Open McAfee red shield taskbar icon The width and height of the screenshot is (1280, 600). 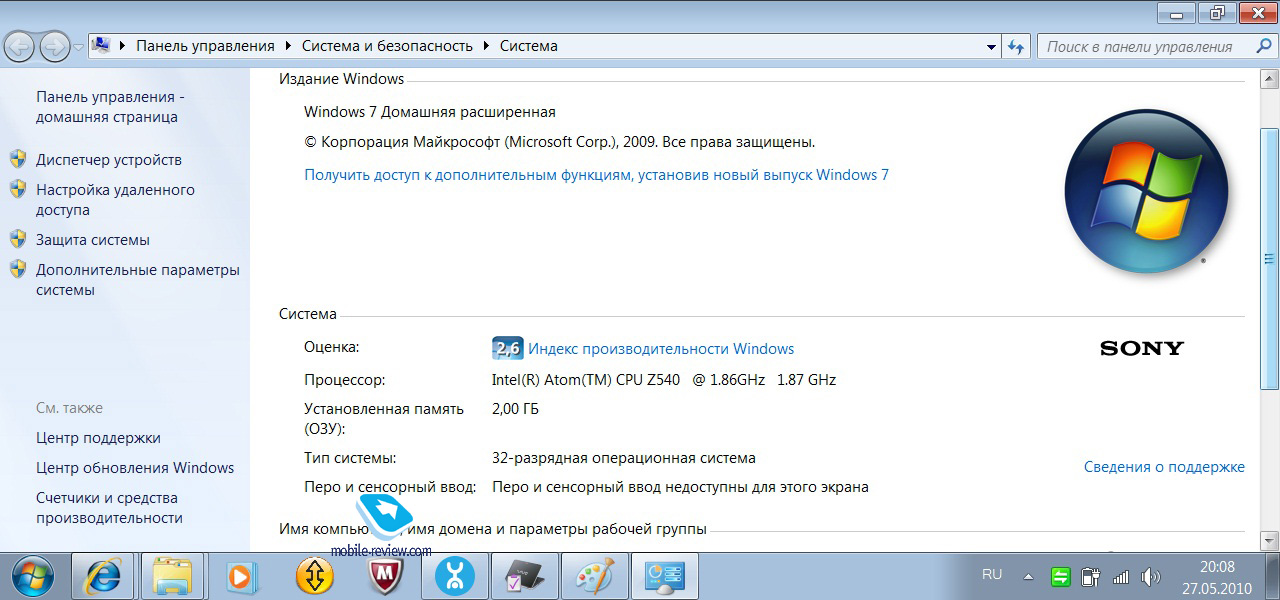tap(386, 576)
